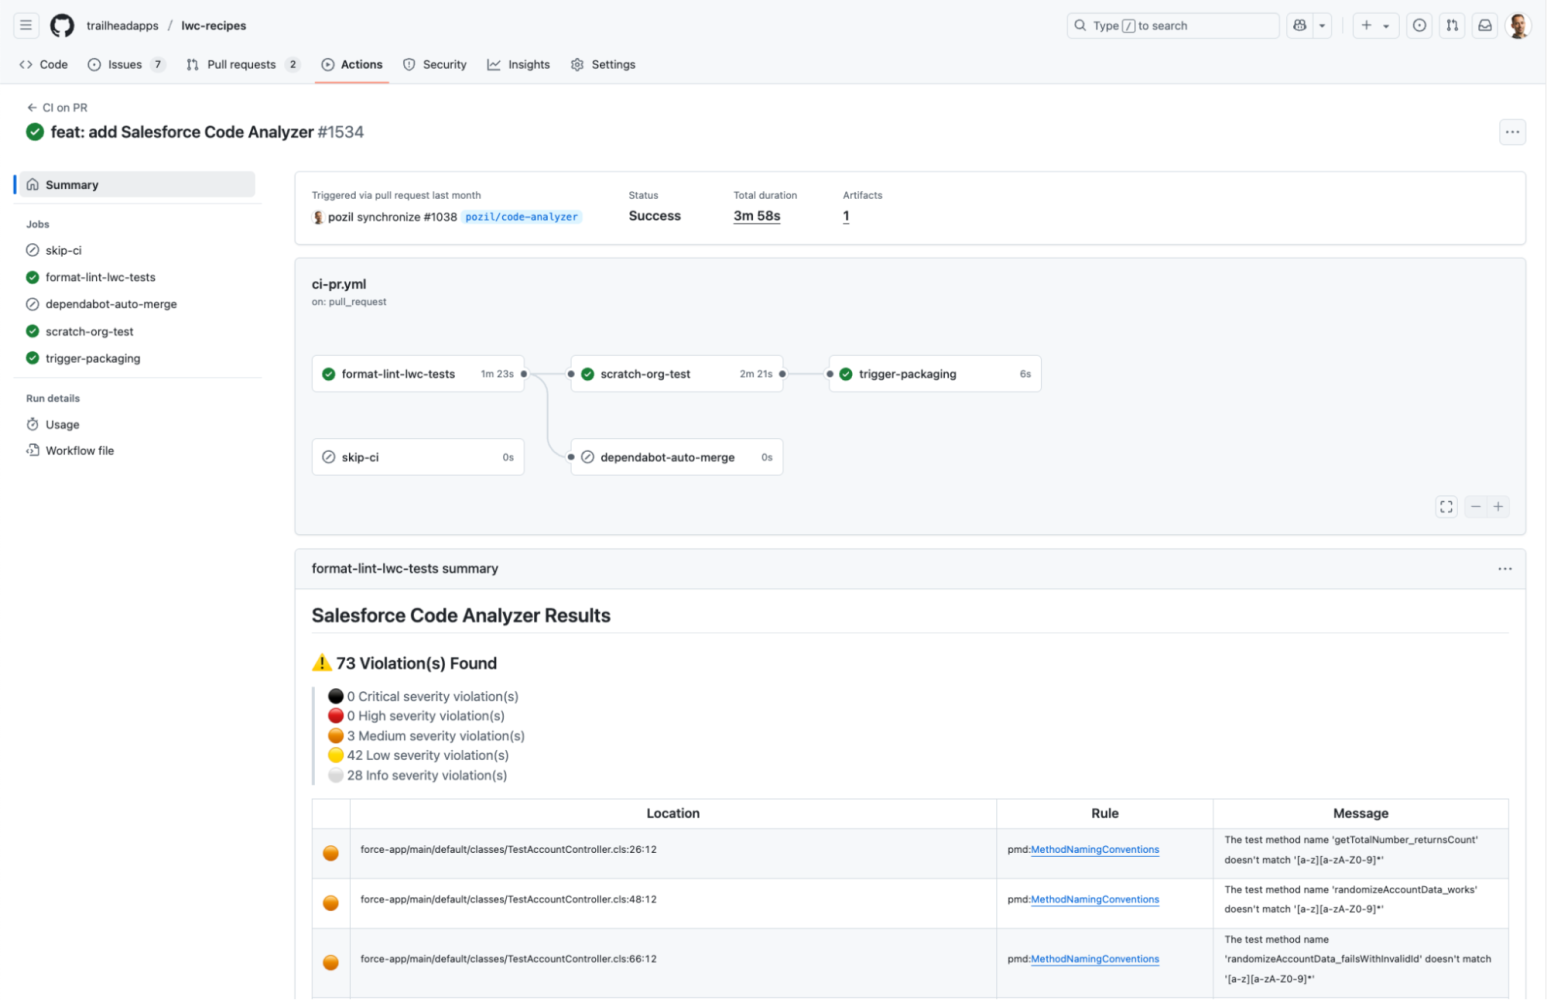Select dependabot-auto-merge node in the graph
The image size is (1547, 1000).
(x=677, y=457)
